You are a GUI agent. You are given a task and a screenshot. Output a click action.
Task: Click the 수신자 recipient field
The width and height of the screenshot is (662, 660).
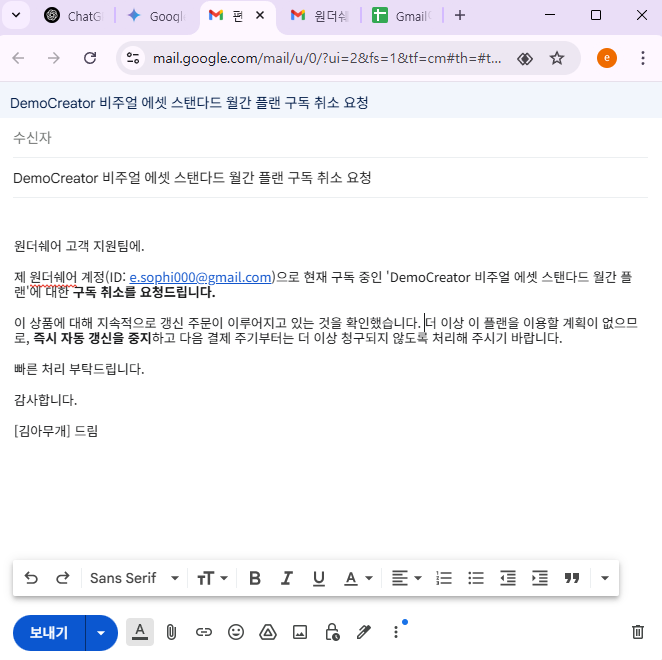coord(330,138)
